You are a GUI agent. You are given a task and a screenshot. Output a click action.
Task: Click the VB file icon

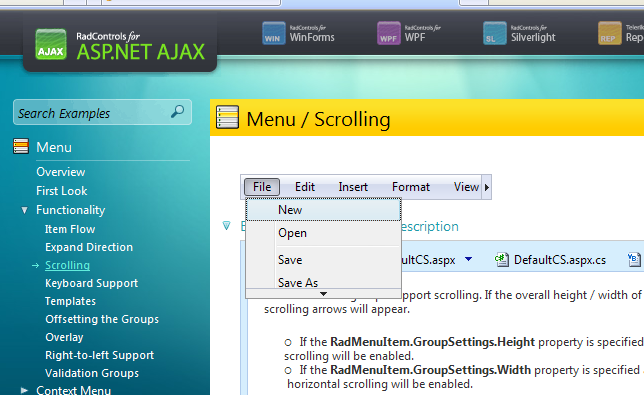pyautogui.click(x=634, y=260)
